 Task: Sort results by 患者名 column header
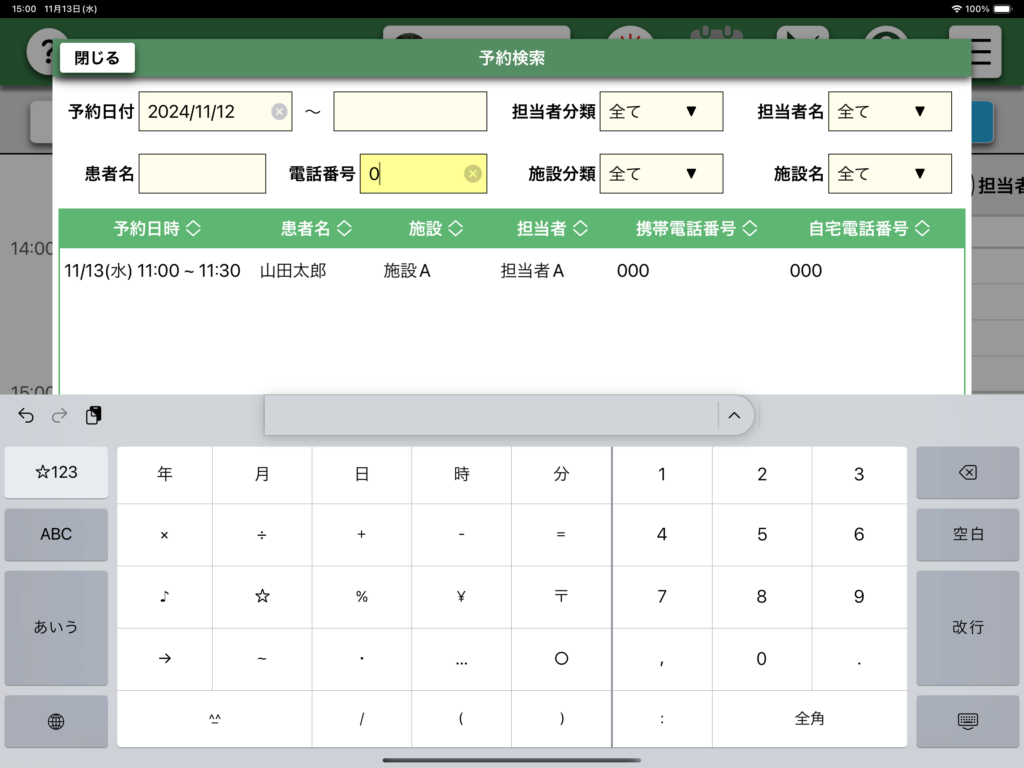coord(316,229)
